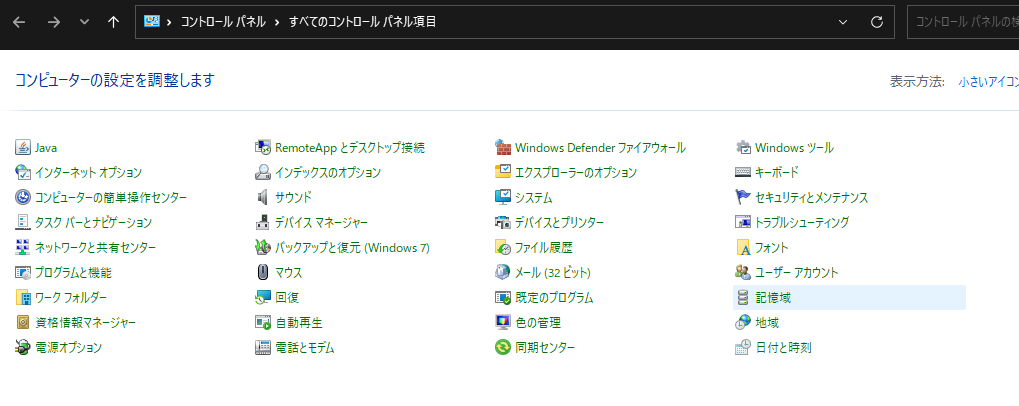
Task: Open the デバイス マネージャー link
Action: 321,223
